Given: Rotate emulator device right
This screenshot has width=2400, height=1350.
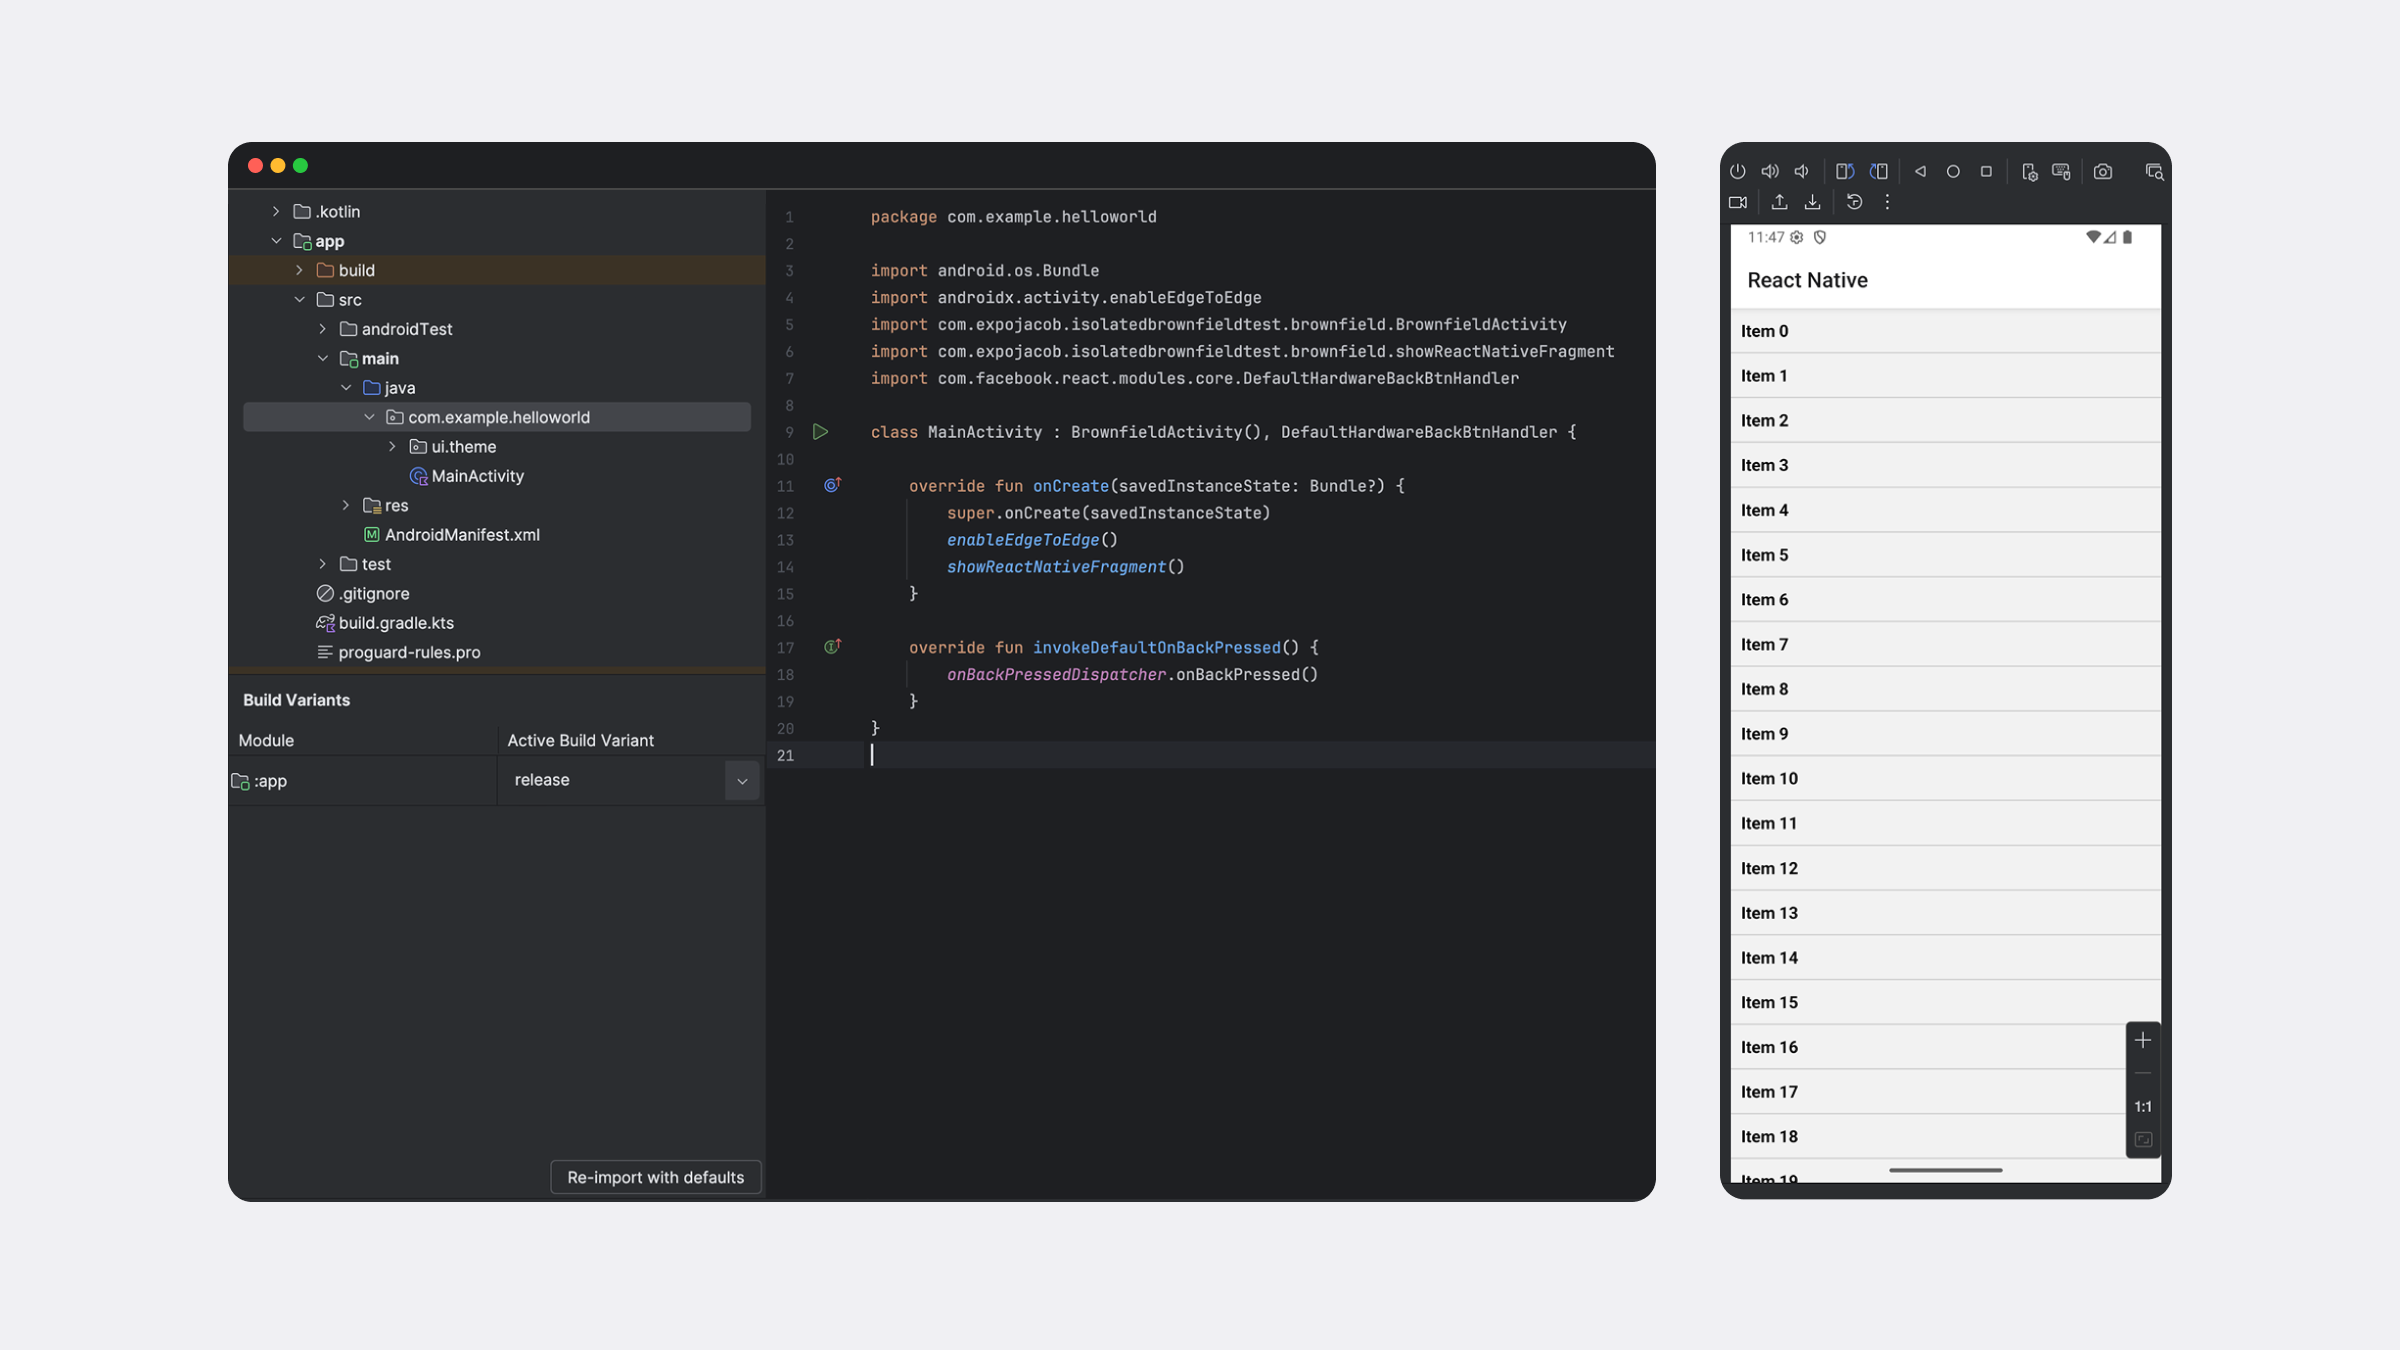Looking at the screenshot, I should click(1879, 171).
